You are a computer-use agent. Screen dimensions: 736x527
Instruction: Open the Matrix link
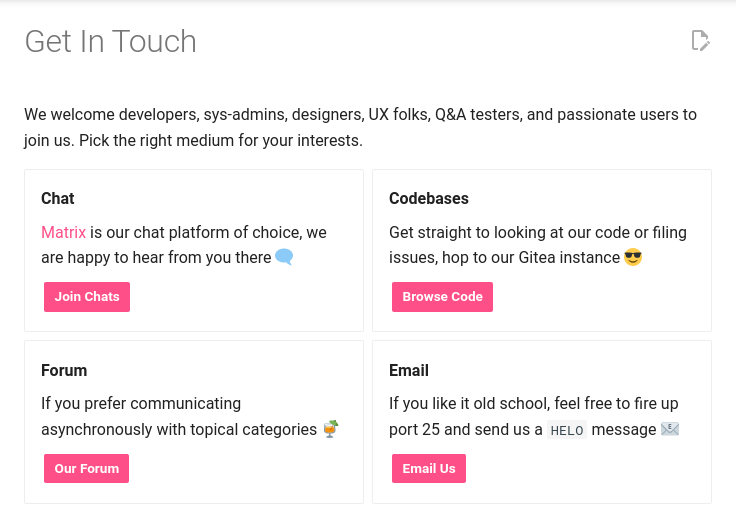tap(63, 233)
